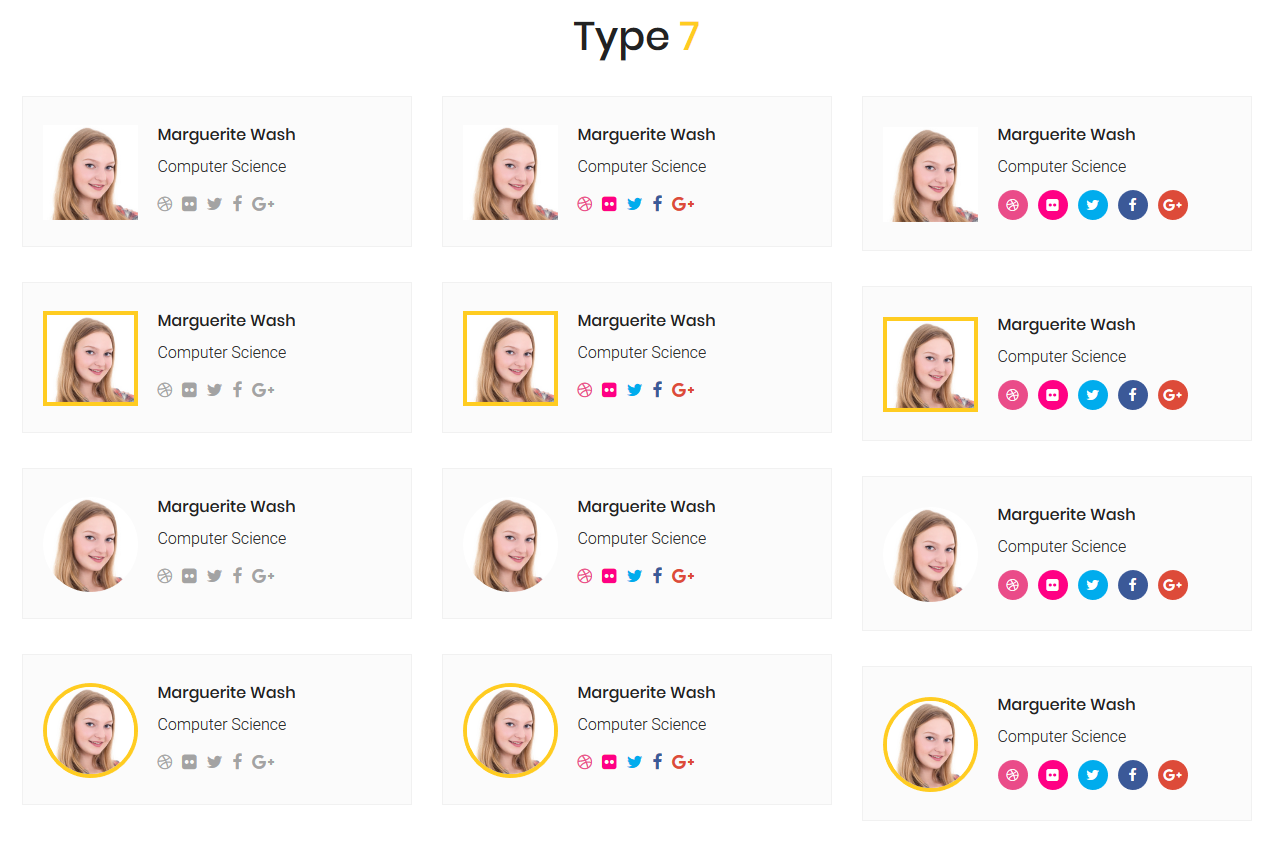Click gray Facebook icon beside yellow square-framed photo

tap(237, 390)
